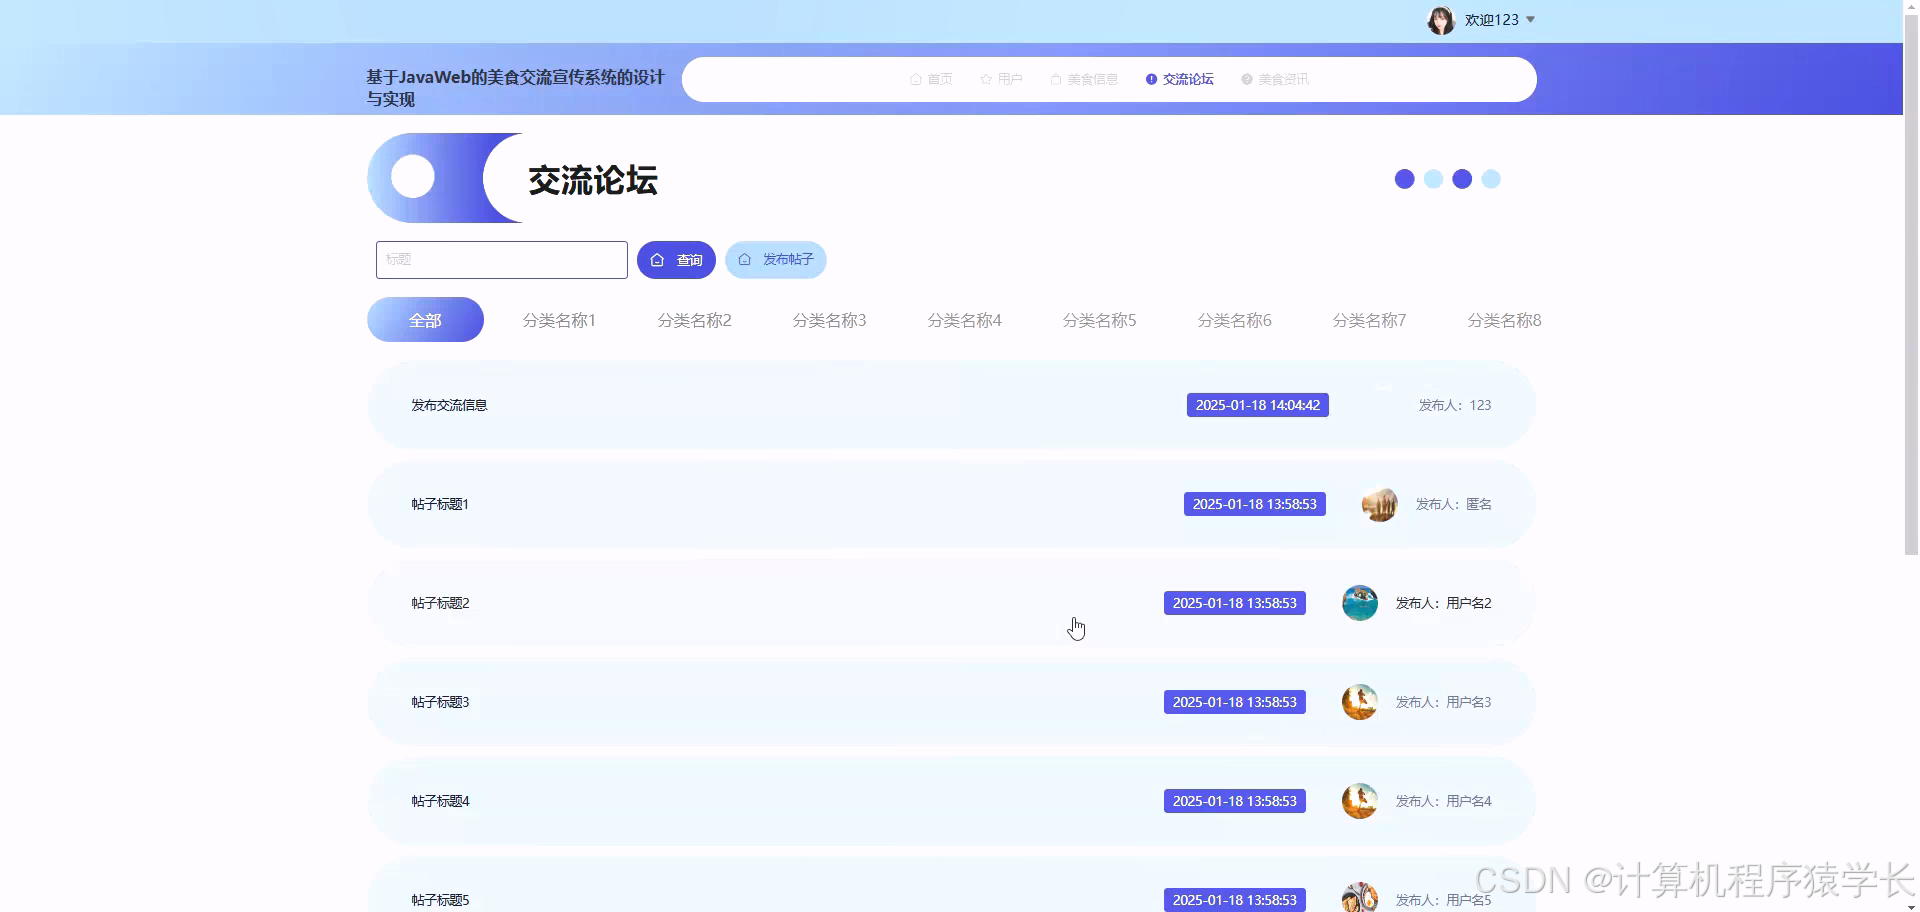This screenshot has width=1920, height=912.
Task: Click the avatar of 用户名3
Action: click(x=1359, y=702)
